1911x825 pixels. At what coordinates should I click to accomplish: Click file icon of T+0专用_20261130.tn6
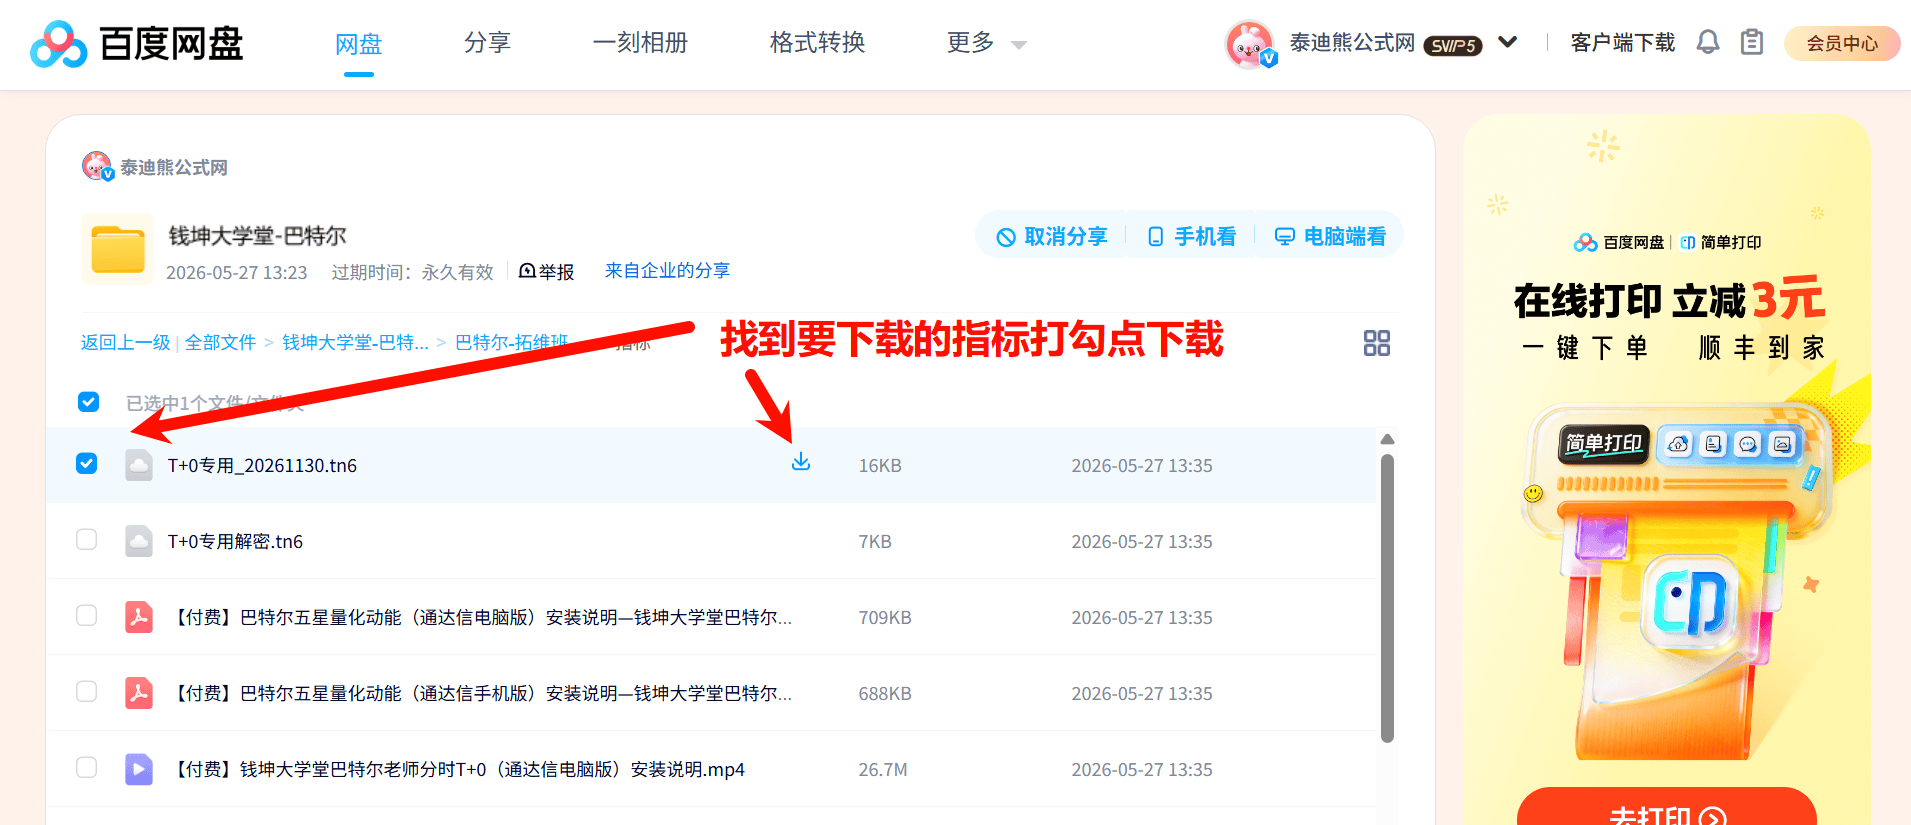(139, 465)
